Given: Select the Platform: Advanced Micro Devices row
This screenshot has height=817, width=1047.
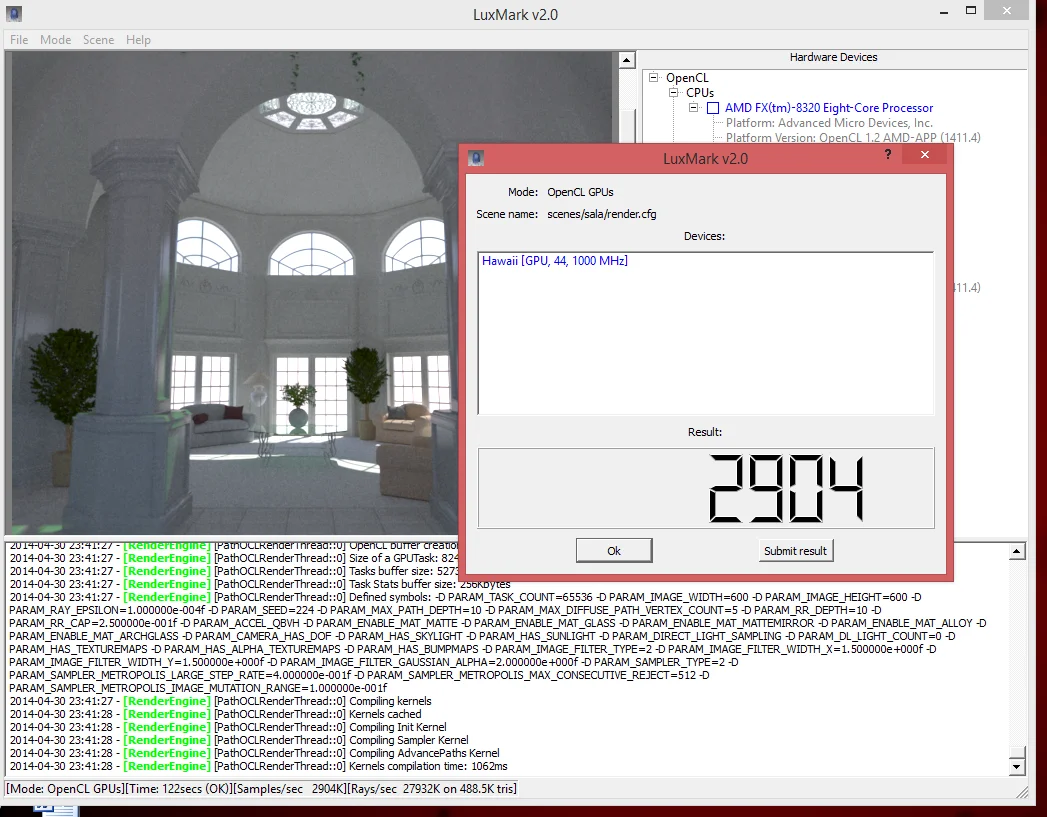Looking at the screenshot, I should (829, 123).
